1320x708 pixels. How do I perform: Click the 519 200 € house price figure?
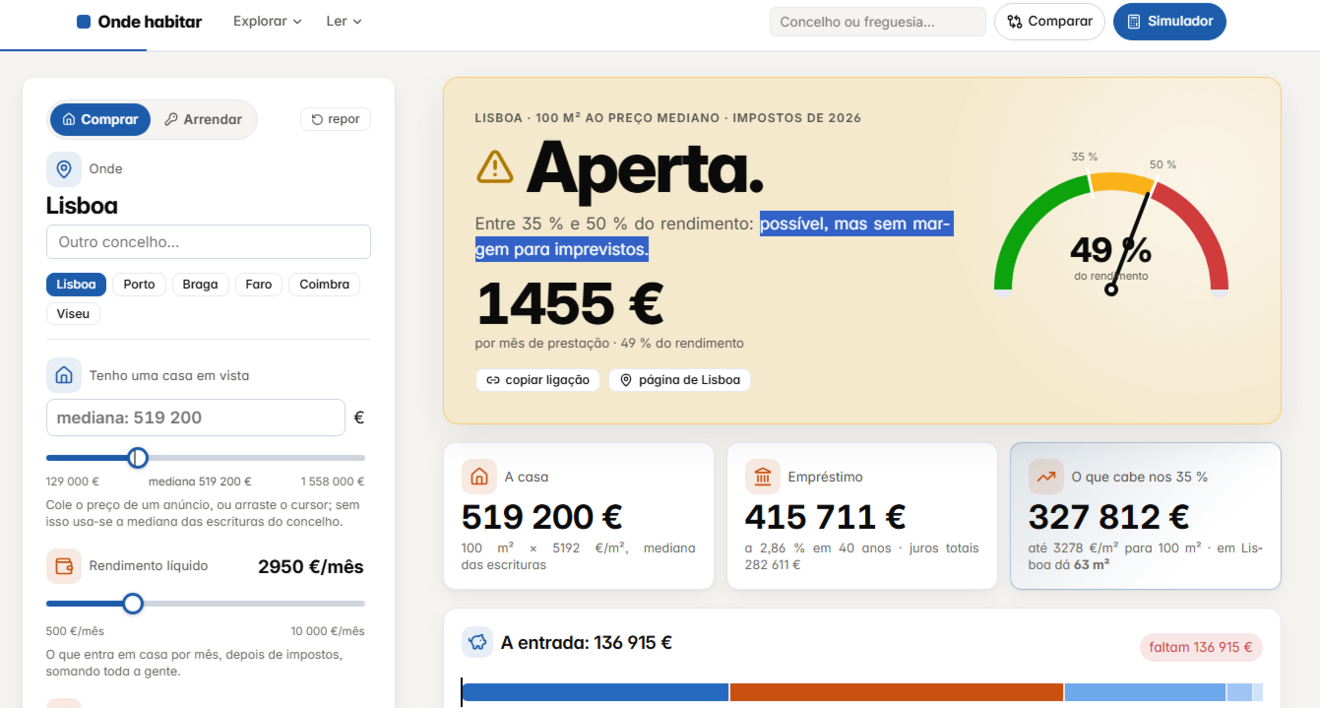point(542,517)
